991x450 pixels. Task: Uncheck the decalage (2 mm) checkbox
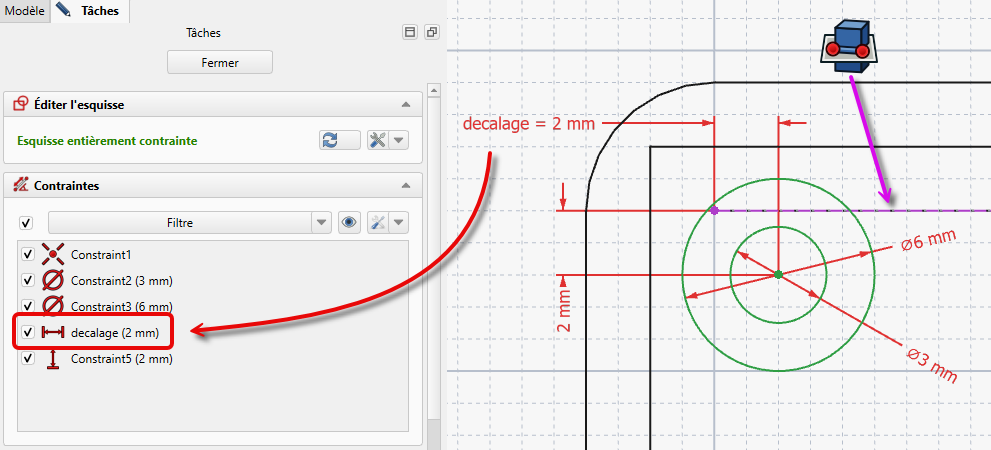tap(28, 332)
